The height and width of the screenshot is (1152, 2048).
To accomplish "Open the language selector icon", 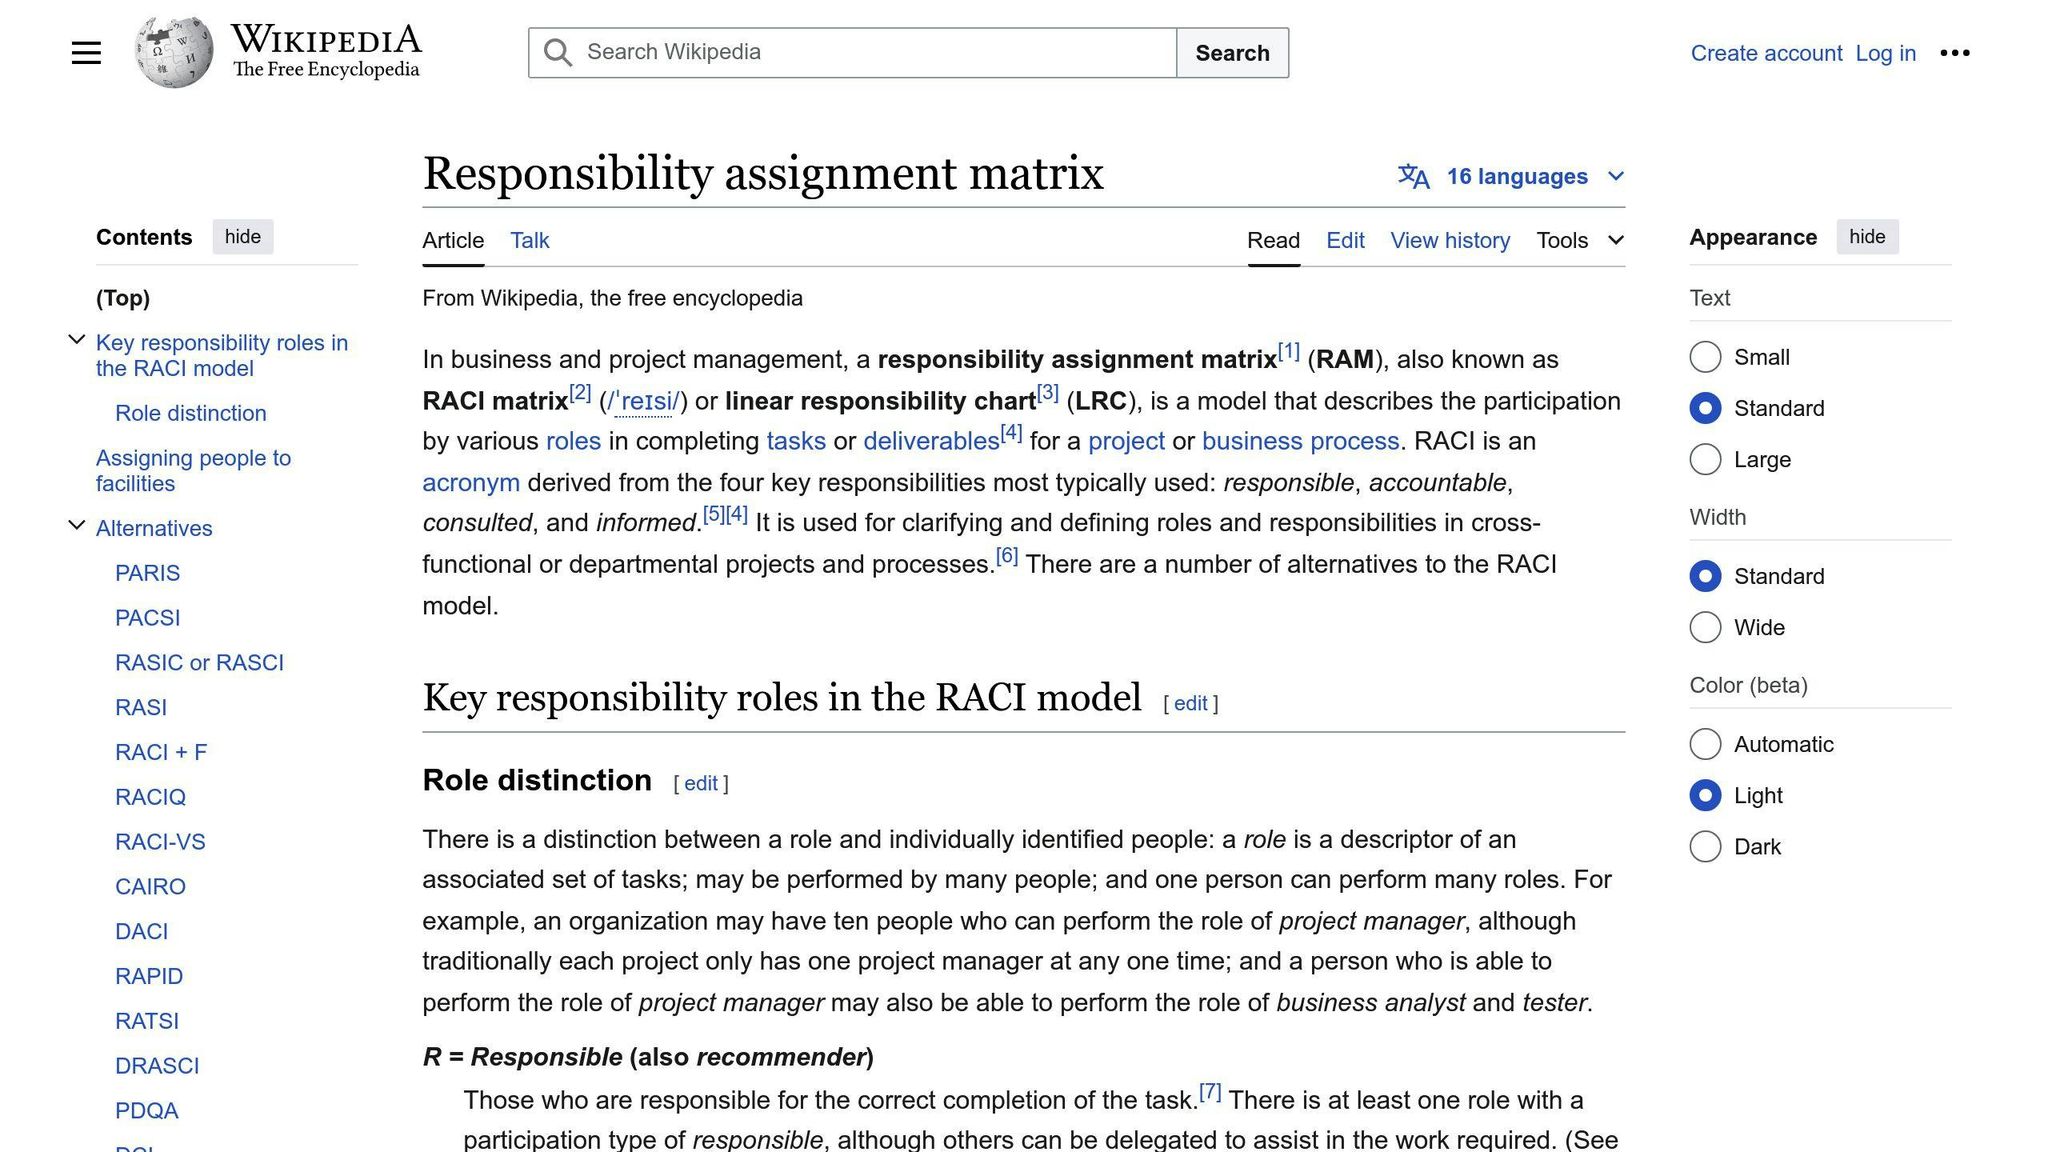I will pos(1414,176).
